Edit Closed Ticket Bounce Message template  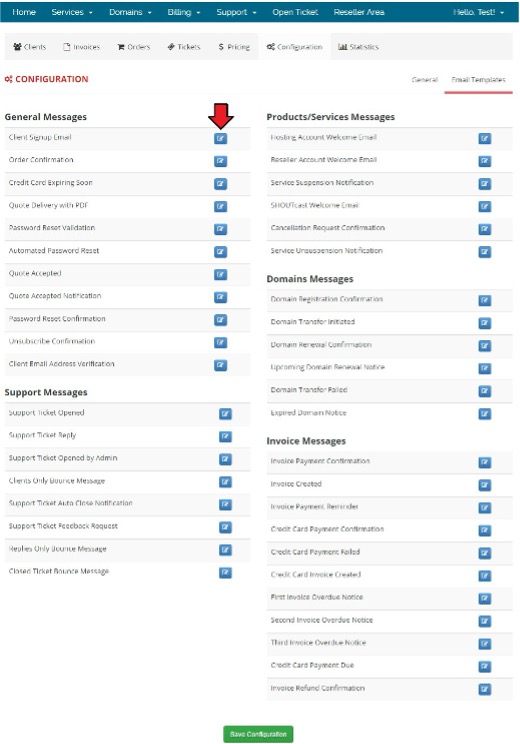click(x=225, y=573)
